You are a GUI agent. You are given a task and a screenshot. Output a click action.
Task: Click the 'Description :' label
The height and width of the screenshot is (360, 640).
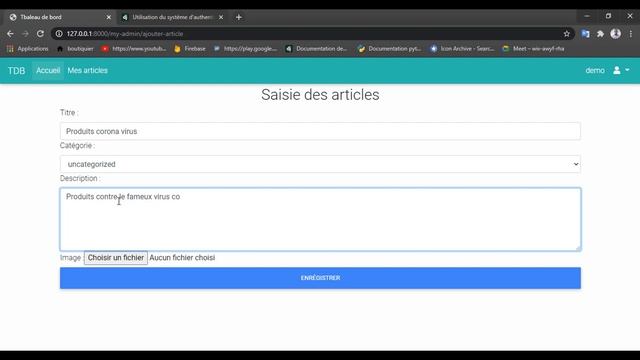coord(80,178)
